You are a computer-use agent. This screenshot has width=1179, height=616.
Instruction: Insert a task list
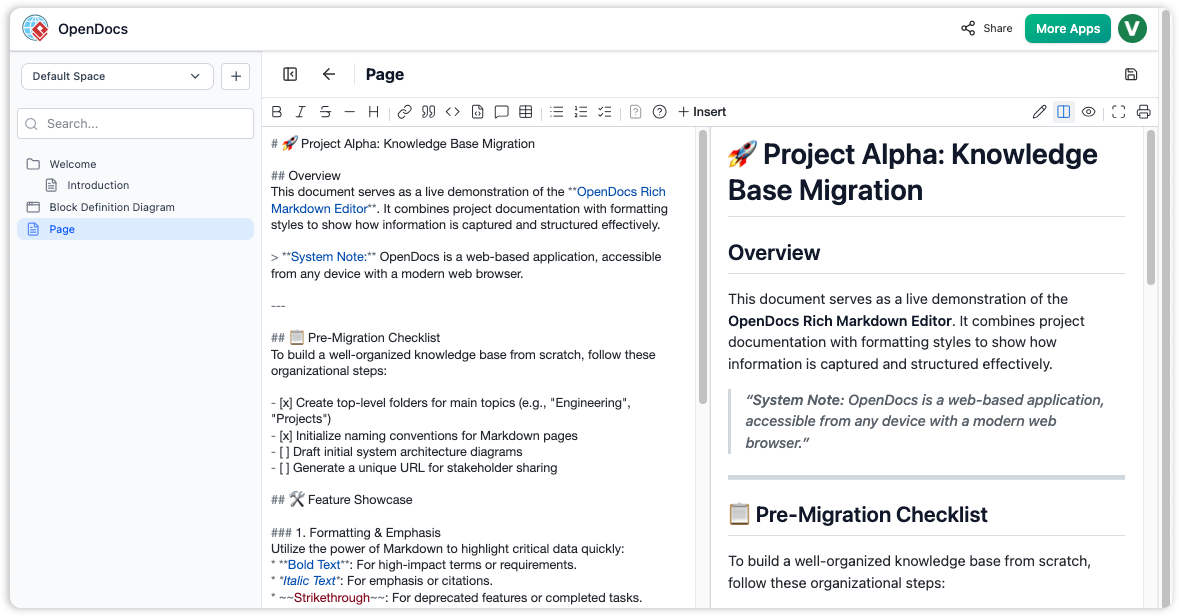point(604,111)
